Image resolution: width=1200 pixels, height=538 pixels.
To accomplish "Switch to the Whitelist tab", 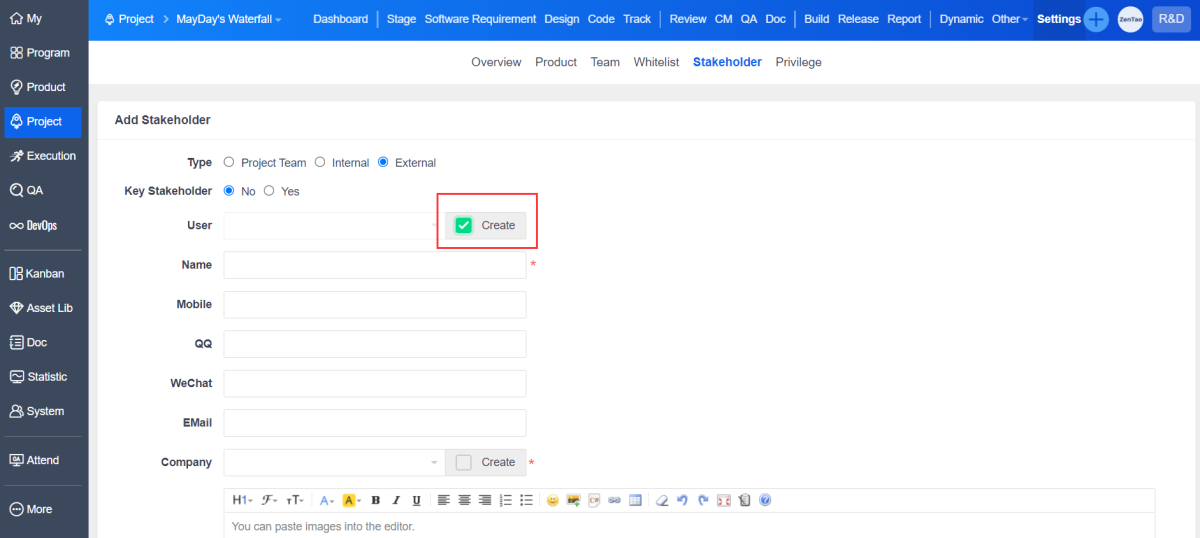I will click(656, 62).
